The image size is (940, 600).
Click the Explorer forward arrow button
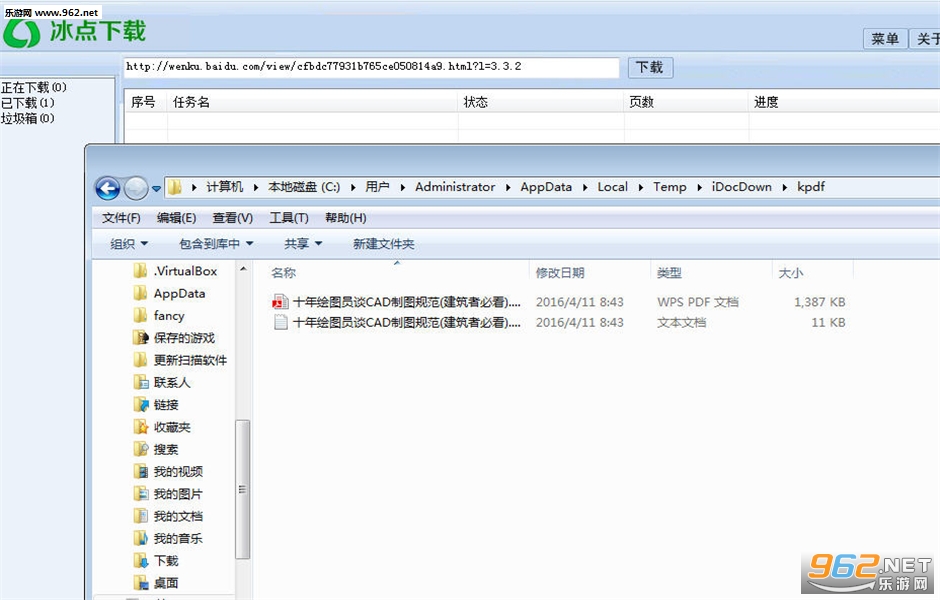point(135,189)
